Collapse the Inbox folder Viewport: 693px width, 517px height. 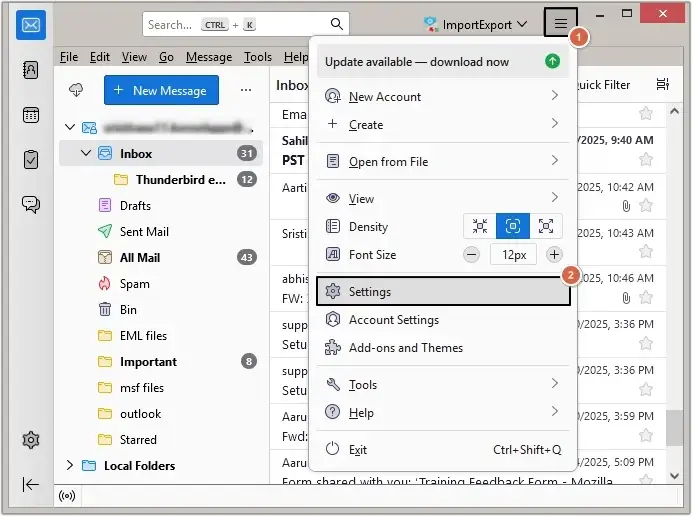click(86, 153)
